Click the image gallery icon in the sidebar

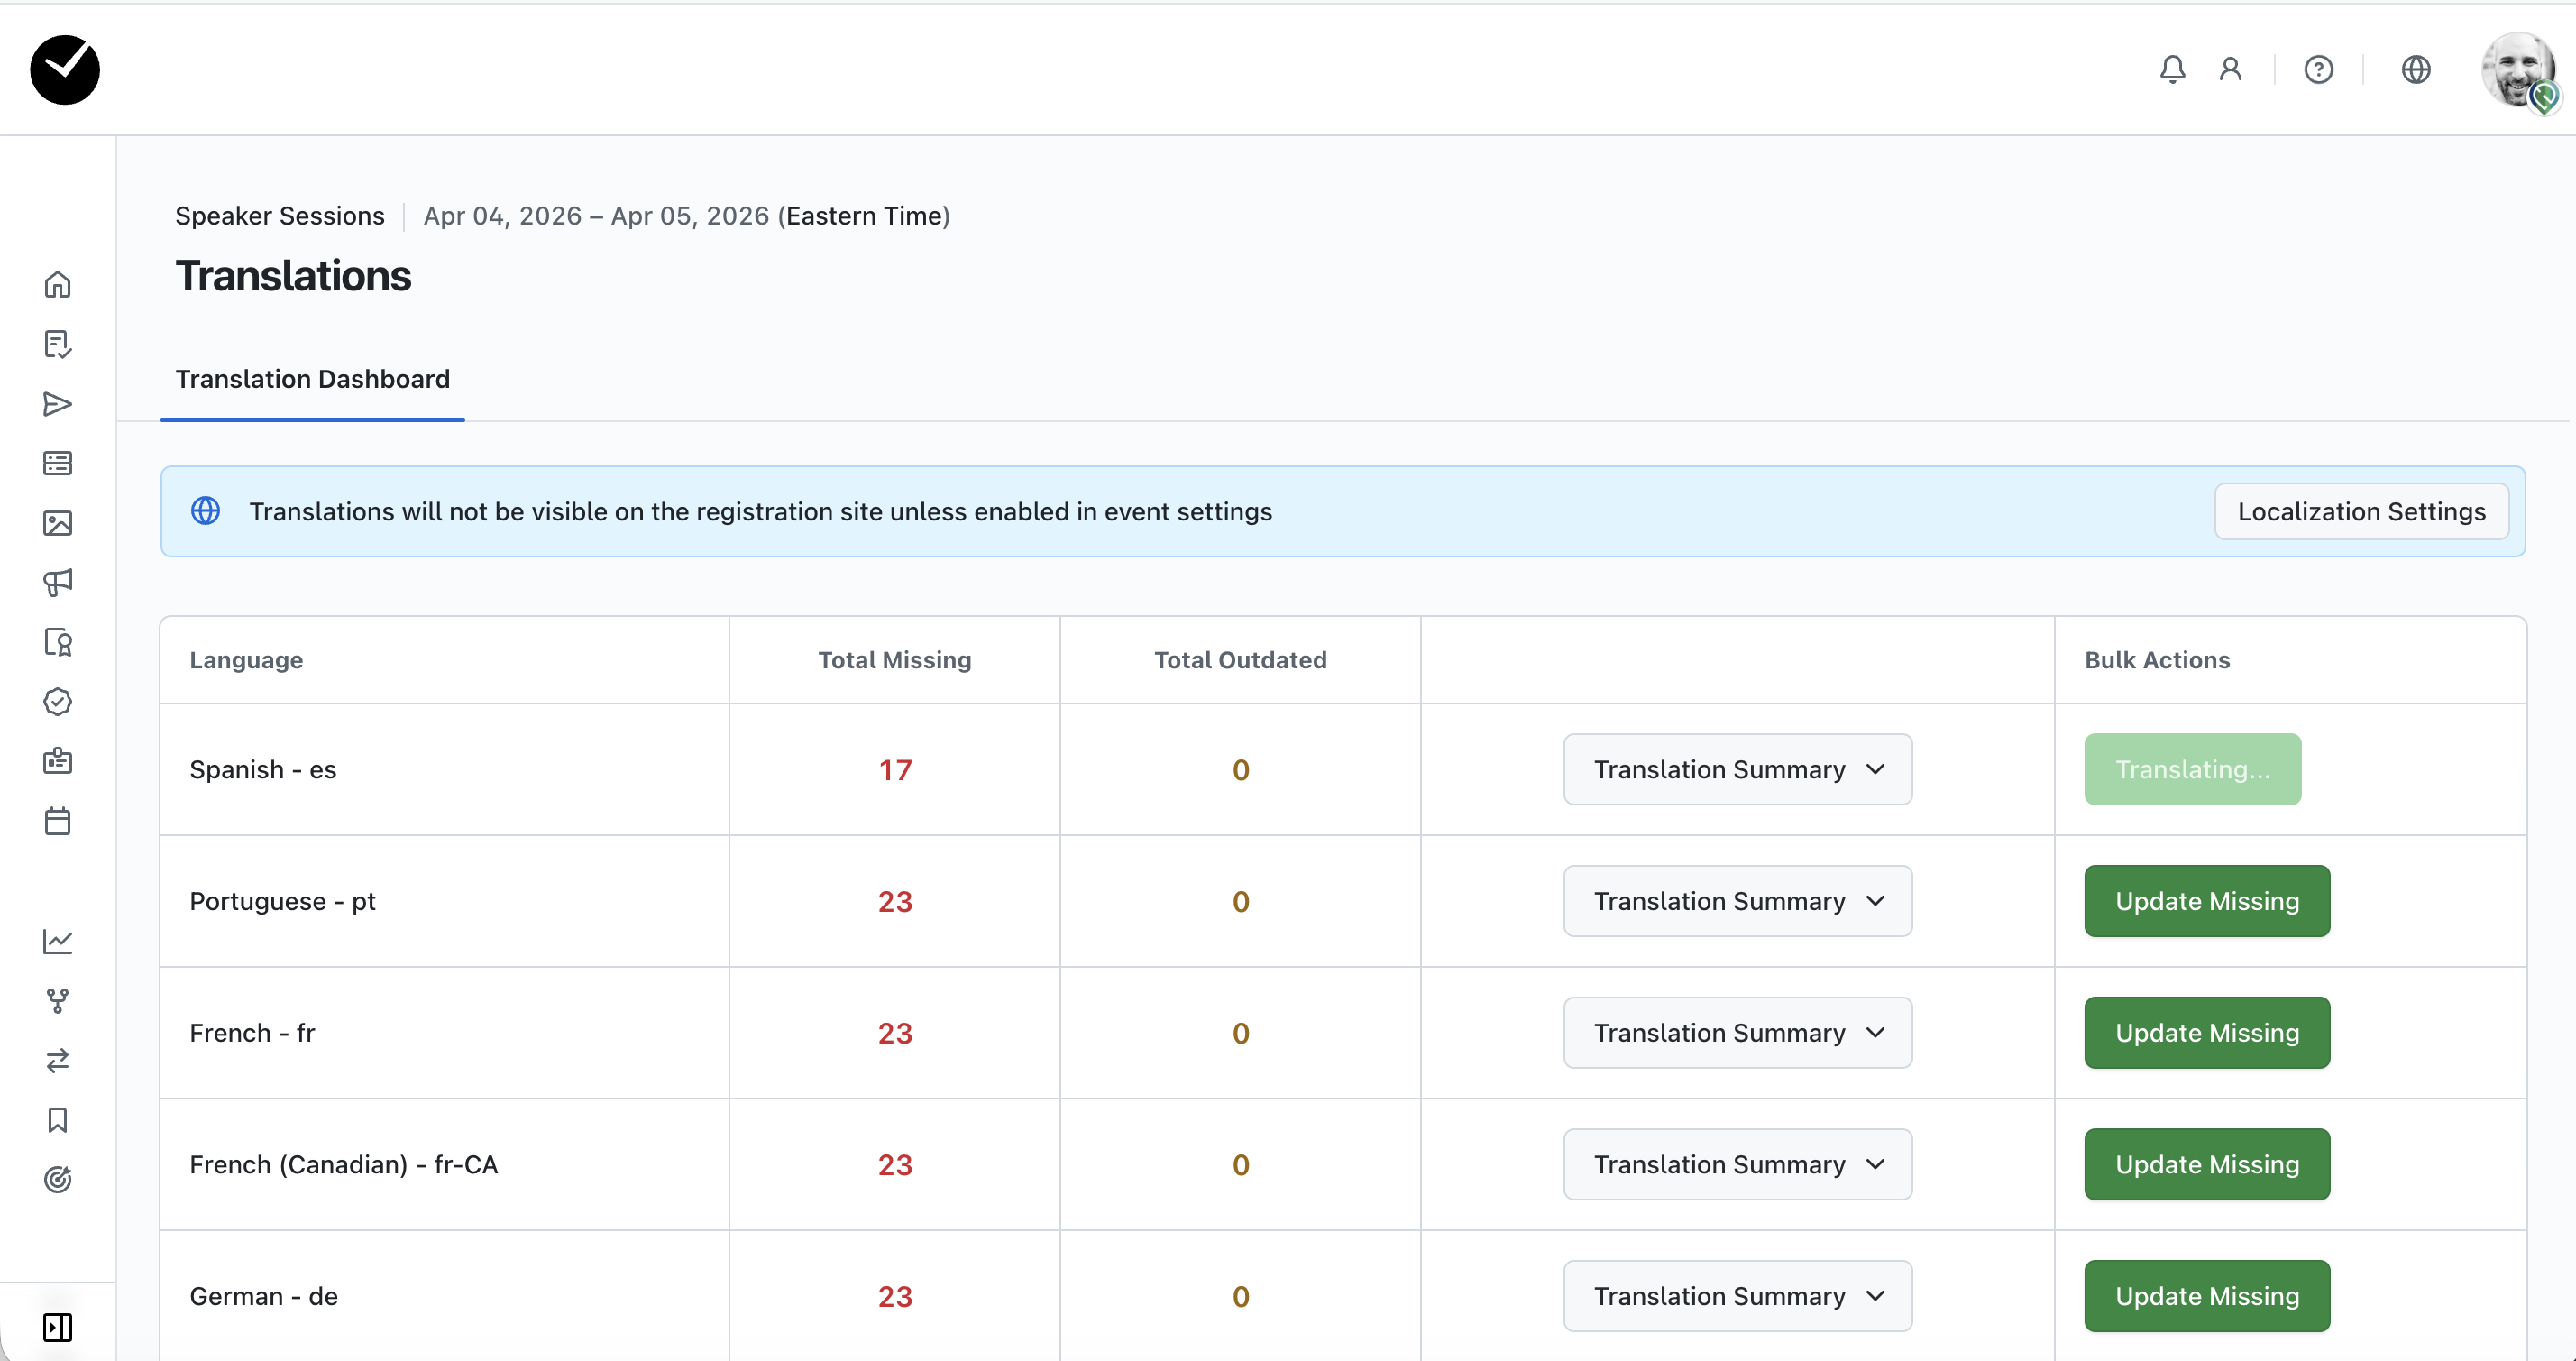coord(57,523)
